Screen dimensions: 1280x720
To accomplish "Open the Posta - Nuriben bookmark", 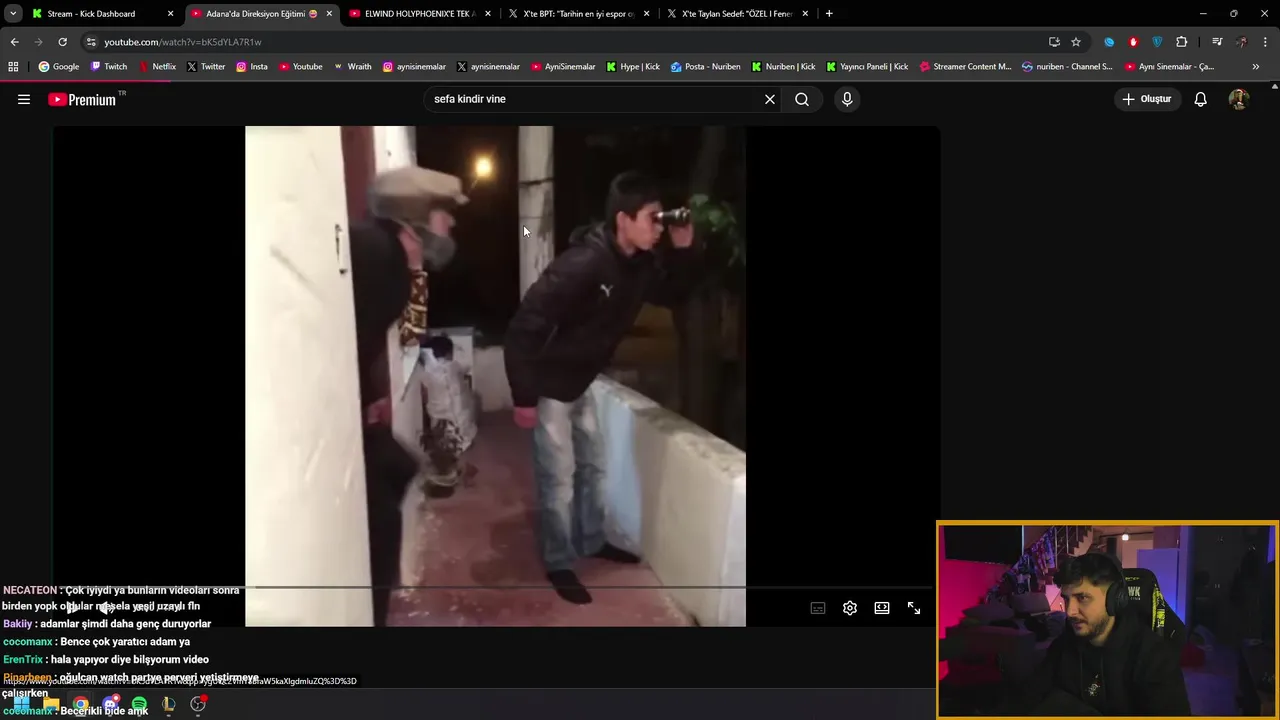I will pyautogui.click(x=706, y=67).
